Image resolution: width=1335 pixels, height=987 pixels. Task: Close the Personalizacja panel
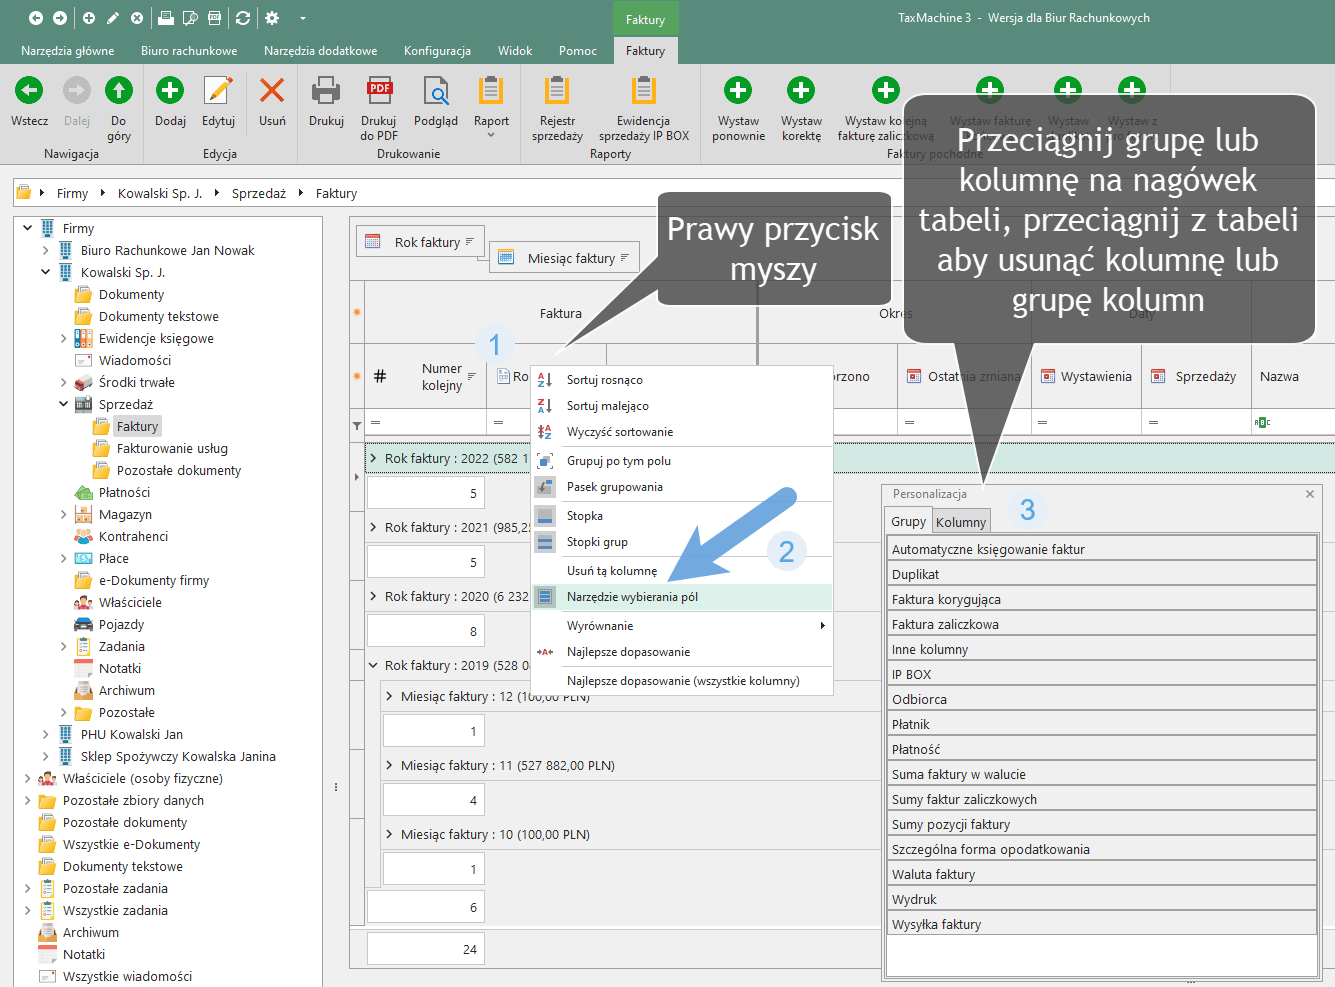[1310, 494]
